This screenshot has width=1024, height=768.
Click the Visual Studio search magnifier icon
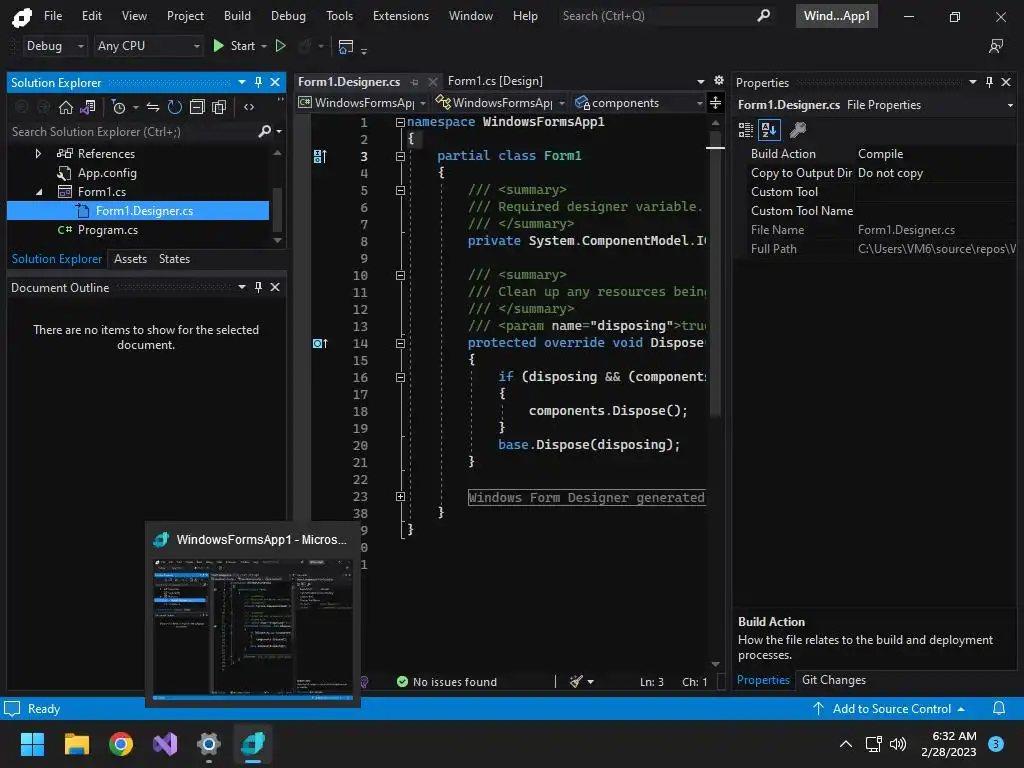click(x=763, y=16)
